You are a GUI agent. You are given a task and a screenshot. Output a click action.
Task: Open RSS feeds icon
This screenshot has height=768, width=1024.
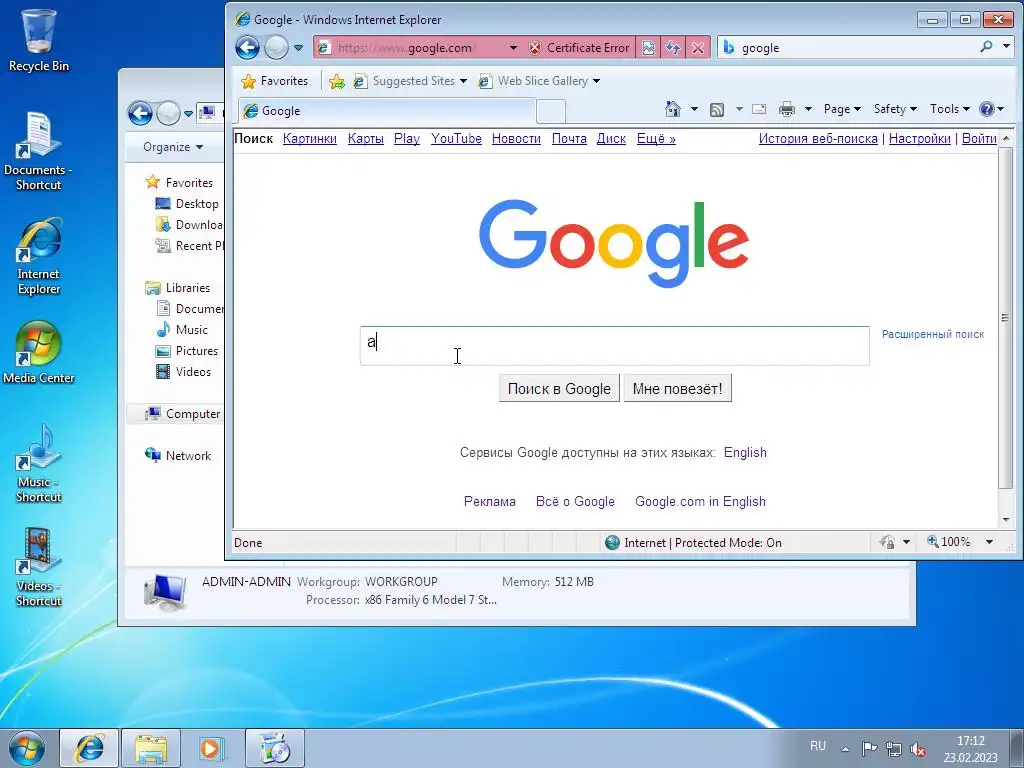(717, 110)
